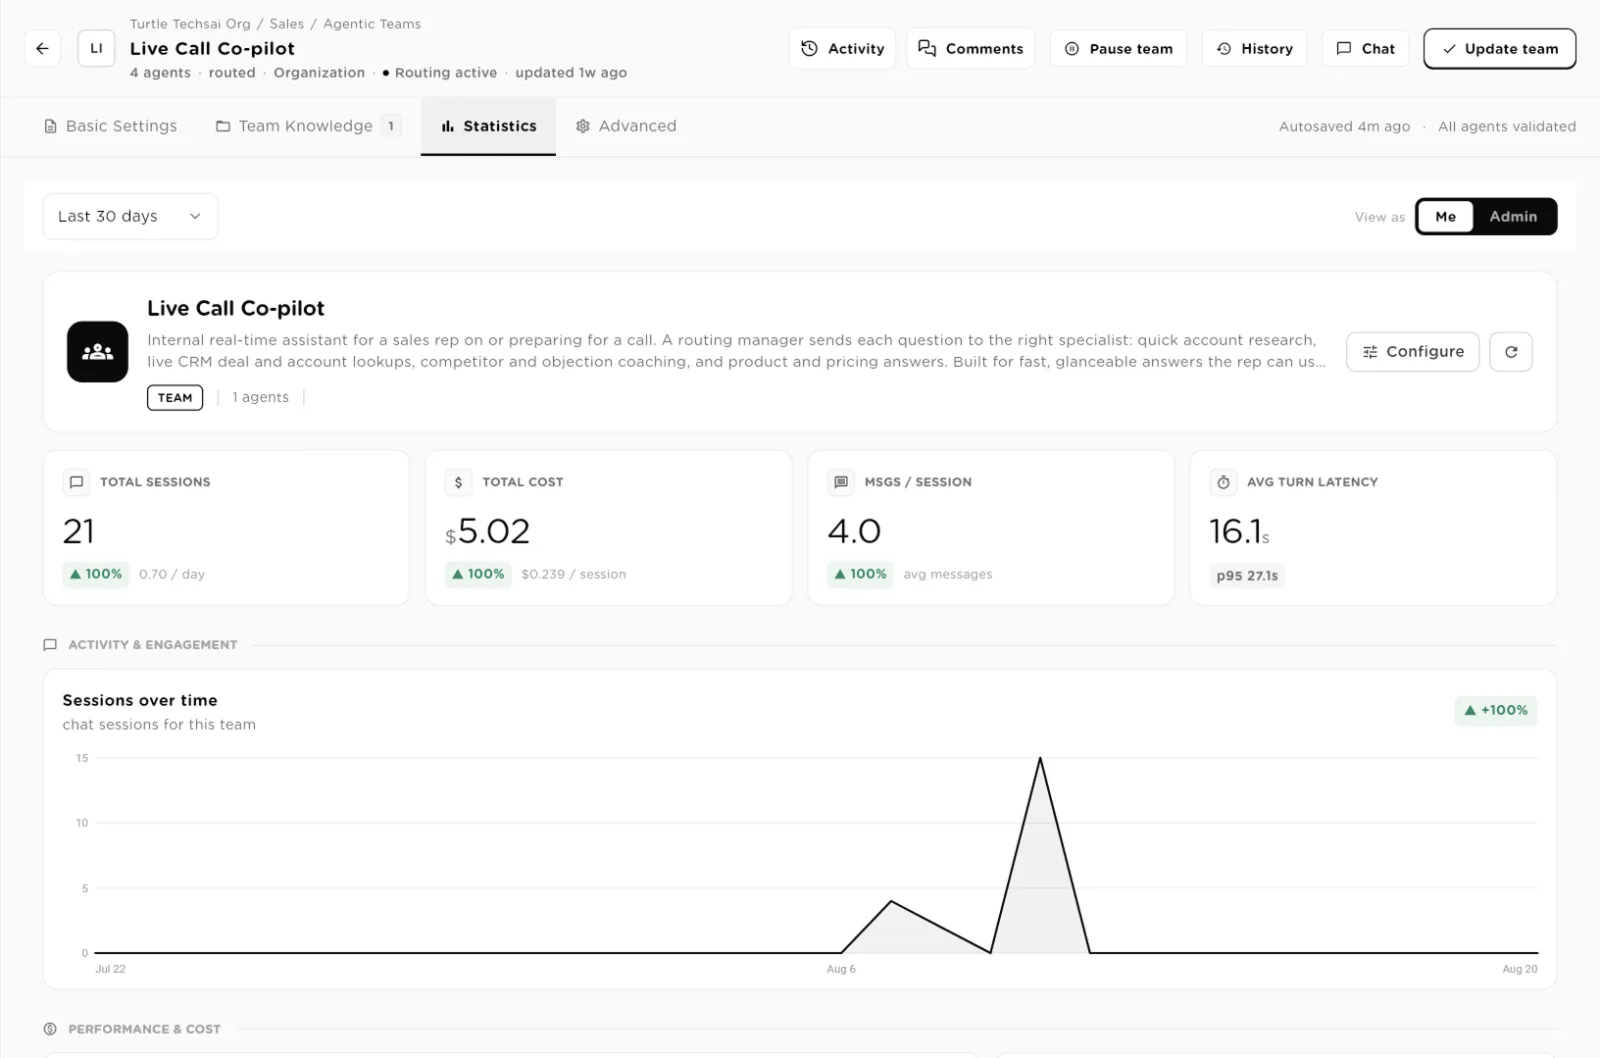Viewport: 1600px width, 1058px height.
Task: Pause the team
Action: (x=1118, y=48)
